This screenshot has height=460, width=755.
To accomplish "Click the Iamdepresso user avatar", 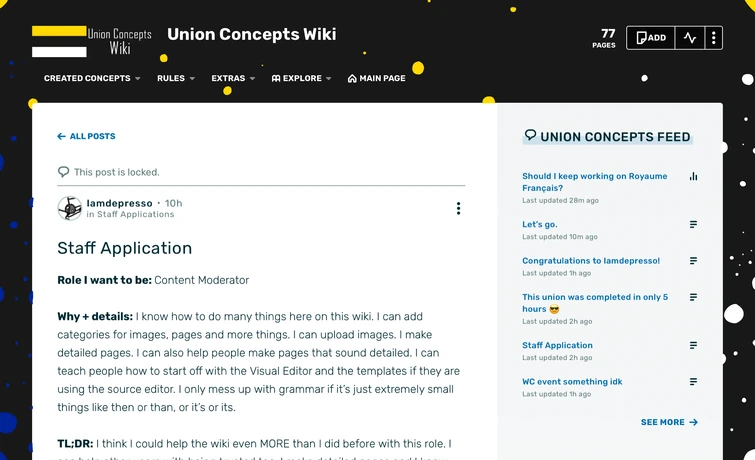I will pyautogui.click(x=70, y=208).
